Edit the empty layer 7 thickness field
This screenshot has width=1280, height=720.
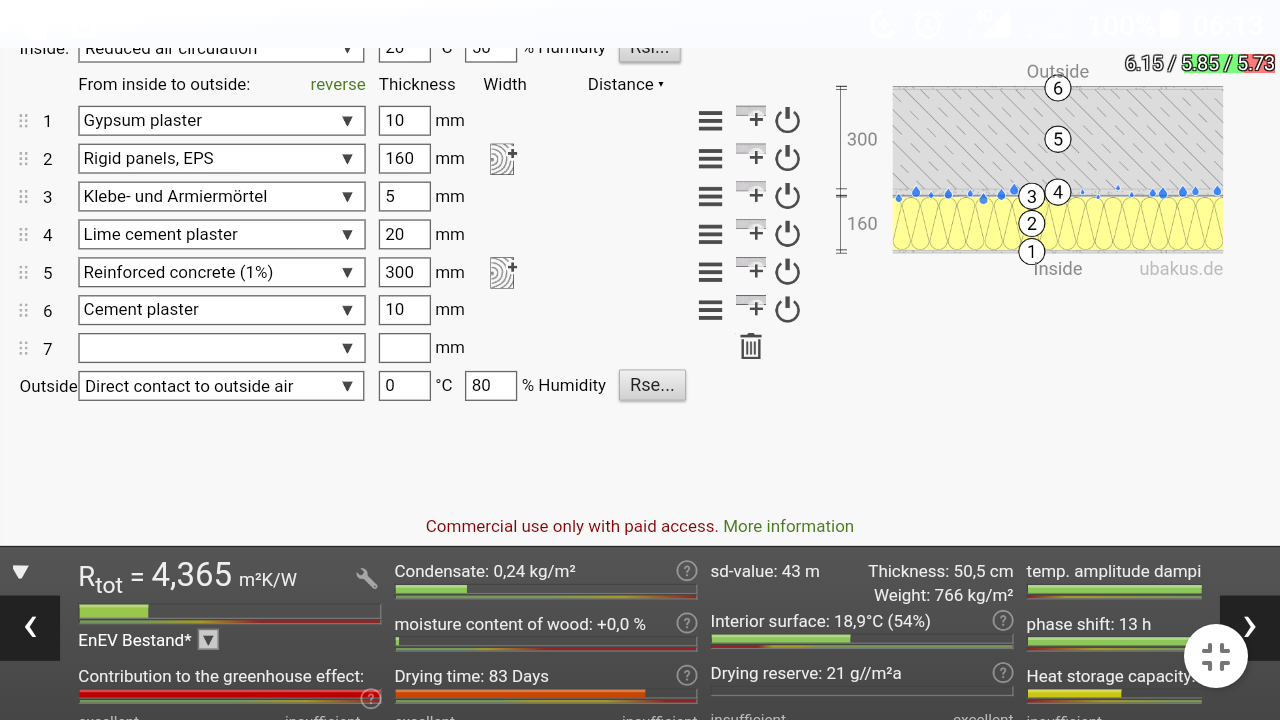[x=404, y=348]
